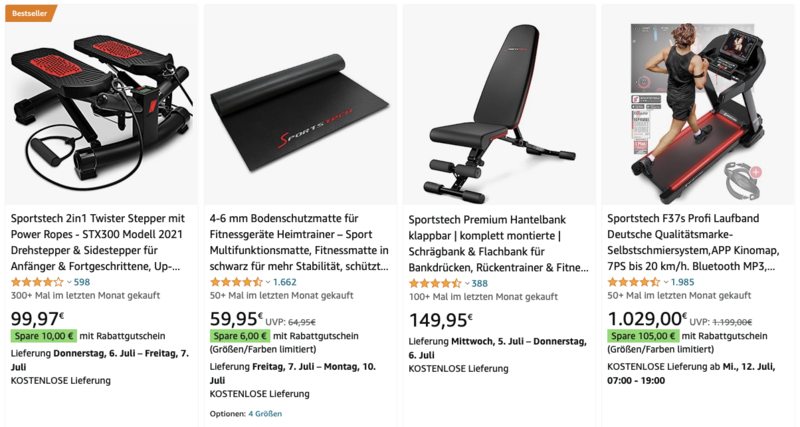Screen dimensions: 800x427
Task: Open the Twister Stepper product image
Action: pos(100,105)
